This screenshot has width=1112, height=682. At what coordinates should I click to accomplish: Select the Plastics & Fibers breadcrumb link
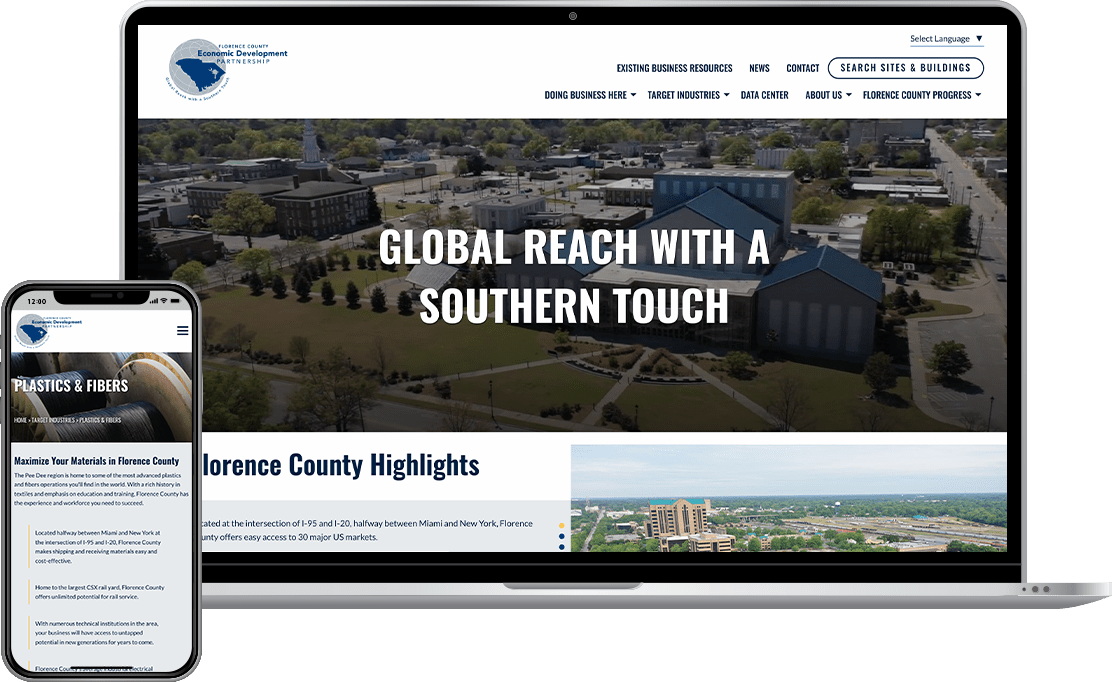pyautogui.click(x=102, y=419)
